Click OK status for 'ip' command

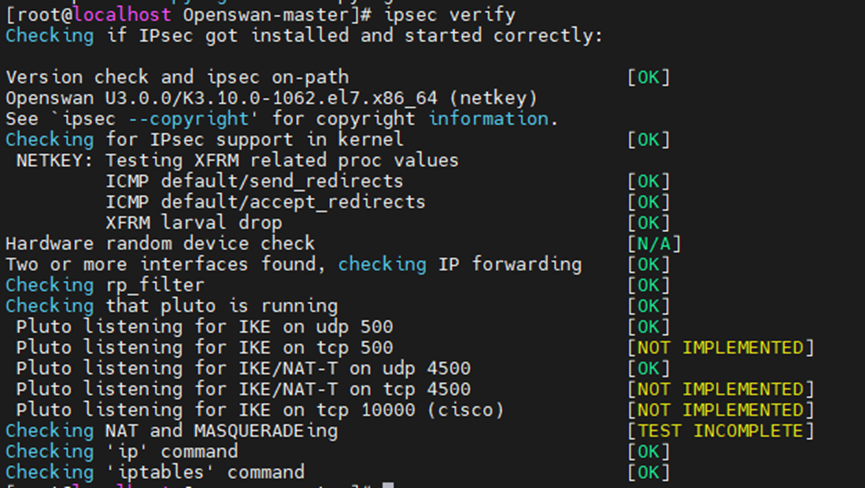coord(649,452)
